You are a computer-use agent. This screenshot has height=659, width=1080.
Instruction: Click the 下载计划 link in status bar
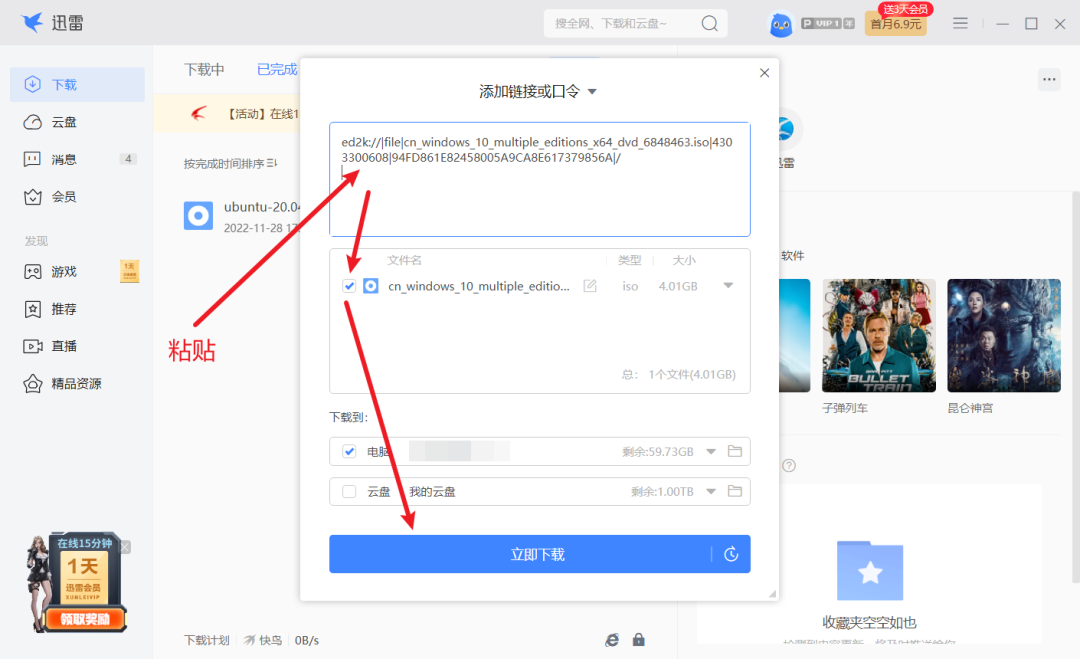(x=206, y=640)
